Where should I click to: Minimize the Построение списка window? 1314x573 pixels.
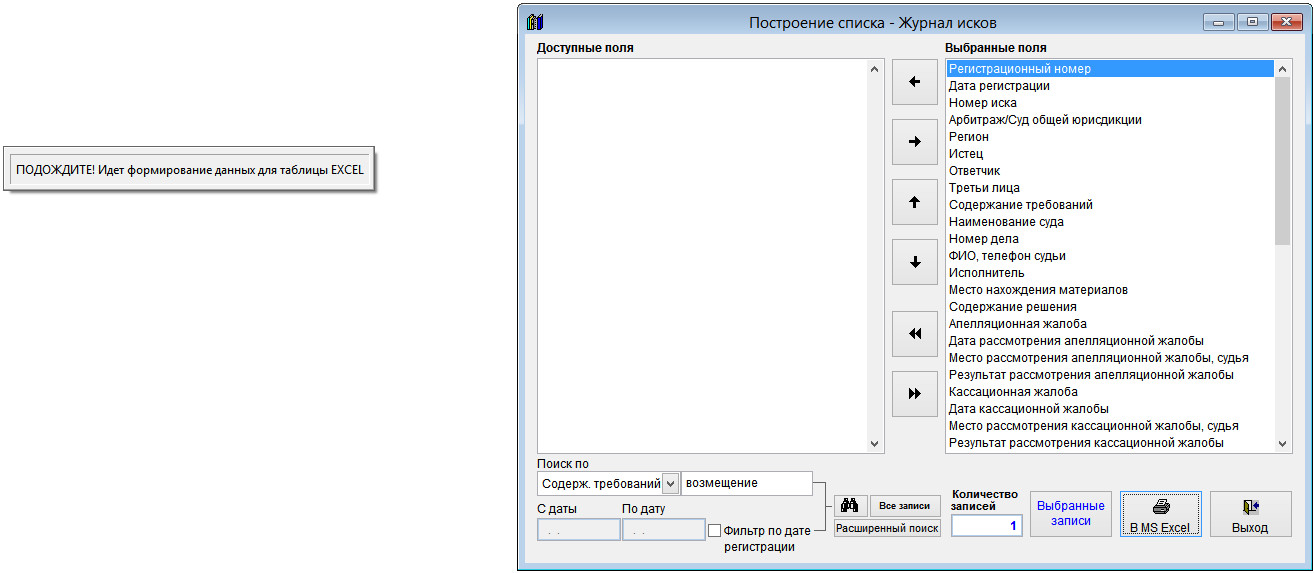tap(1219, 22)
